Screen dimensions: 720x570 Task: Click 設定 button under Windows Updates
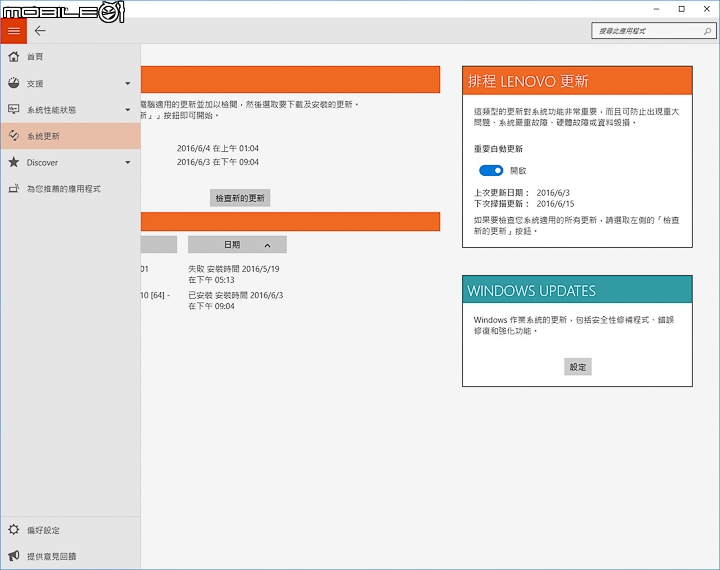pos(578,367)
